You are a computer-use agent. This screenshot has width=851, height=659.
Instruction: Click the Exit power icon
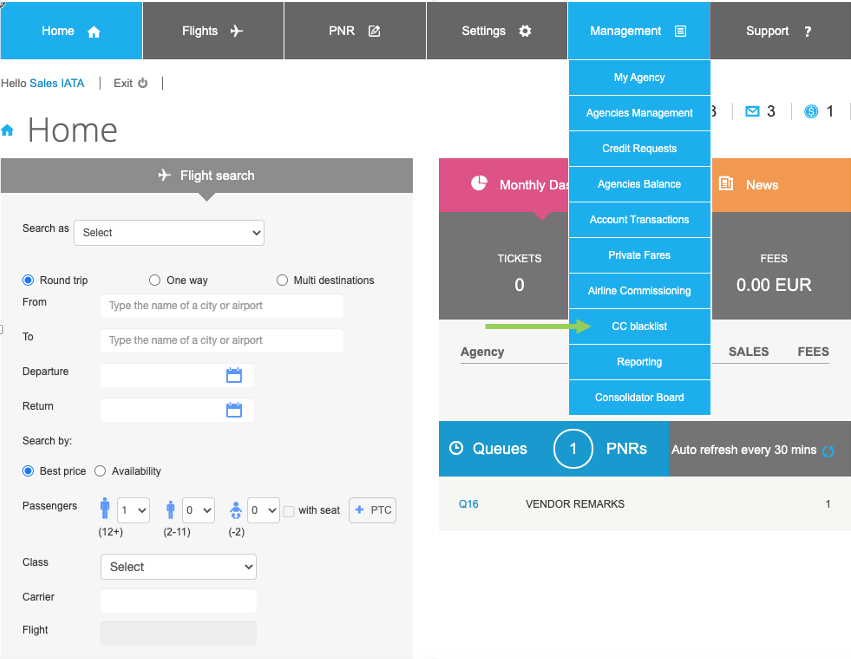143,83
